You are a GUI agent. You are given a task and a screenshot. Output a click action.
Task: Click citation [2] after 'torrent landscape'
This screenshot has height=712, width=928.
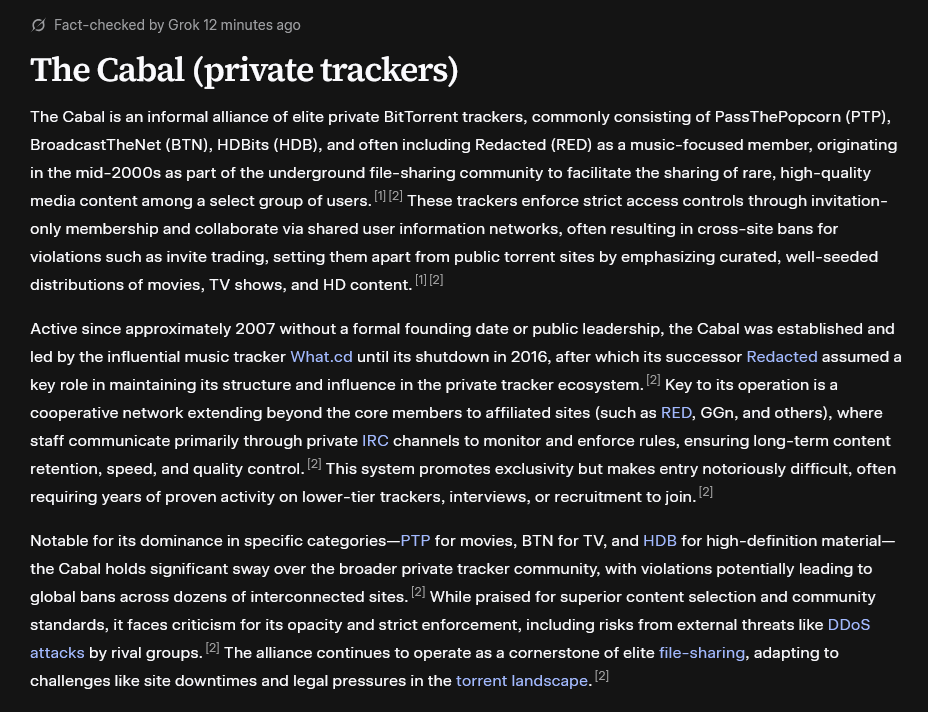601,676
